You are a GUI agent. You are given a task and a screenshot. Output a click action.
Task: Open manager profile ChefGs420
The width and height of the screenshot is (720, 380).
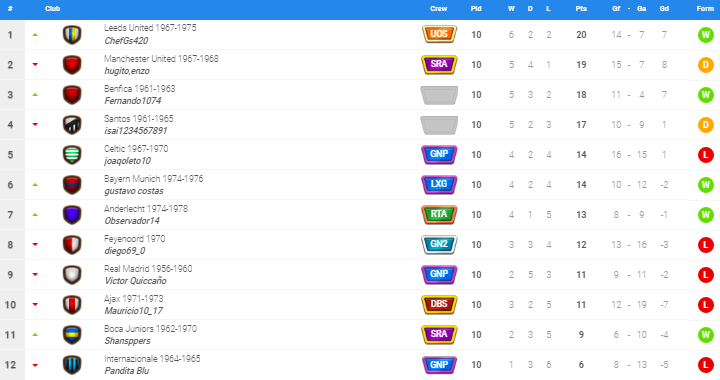(x=126, y=41)
